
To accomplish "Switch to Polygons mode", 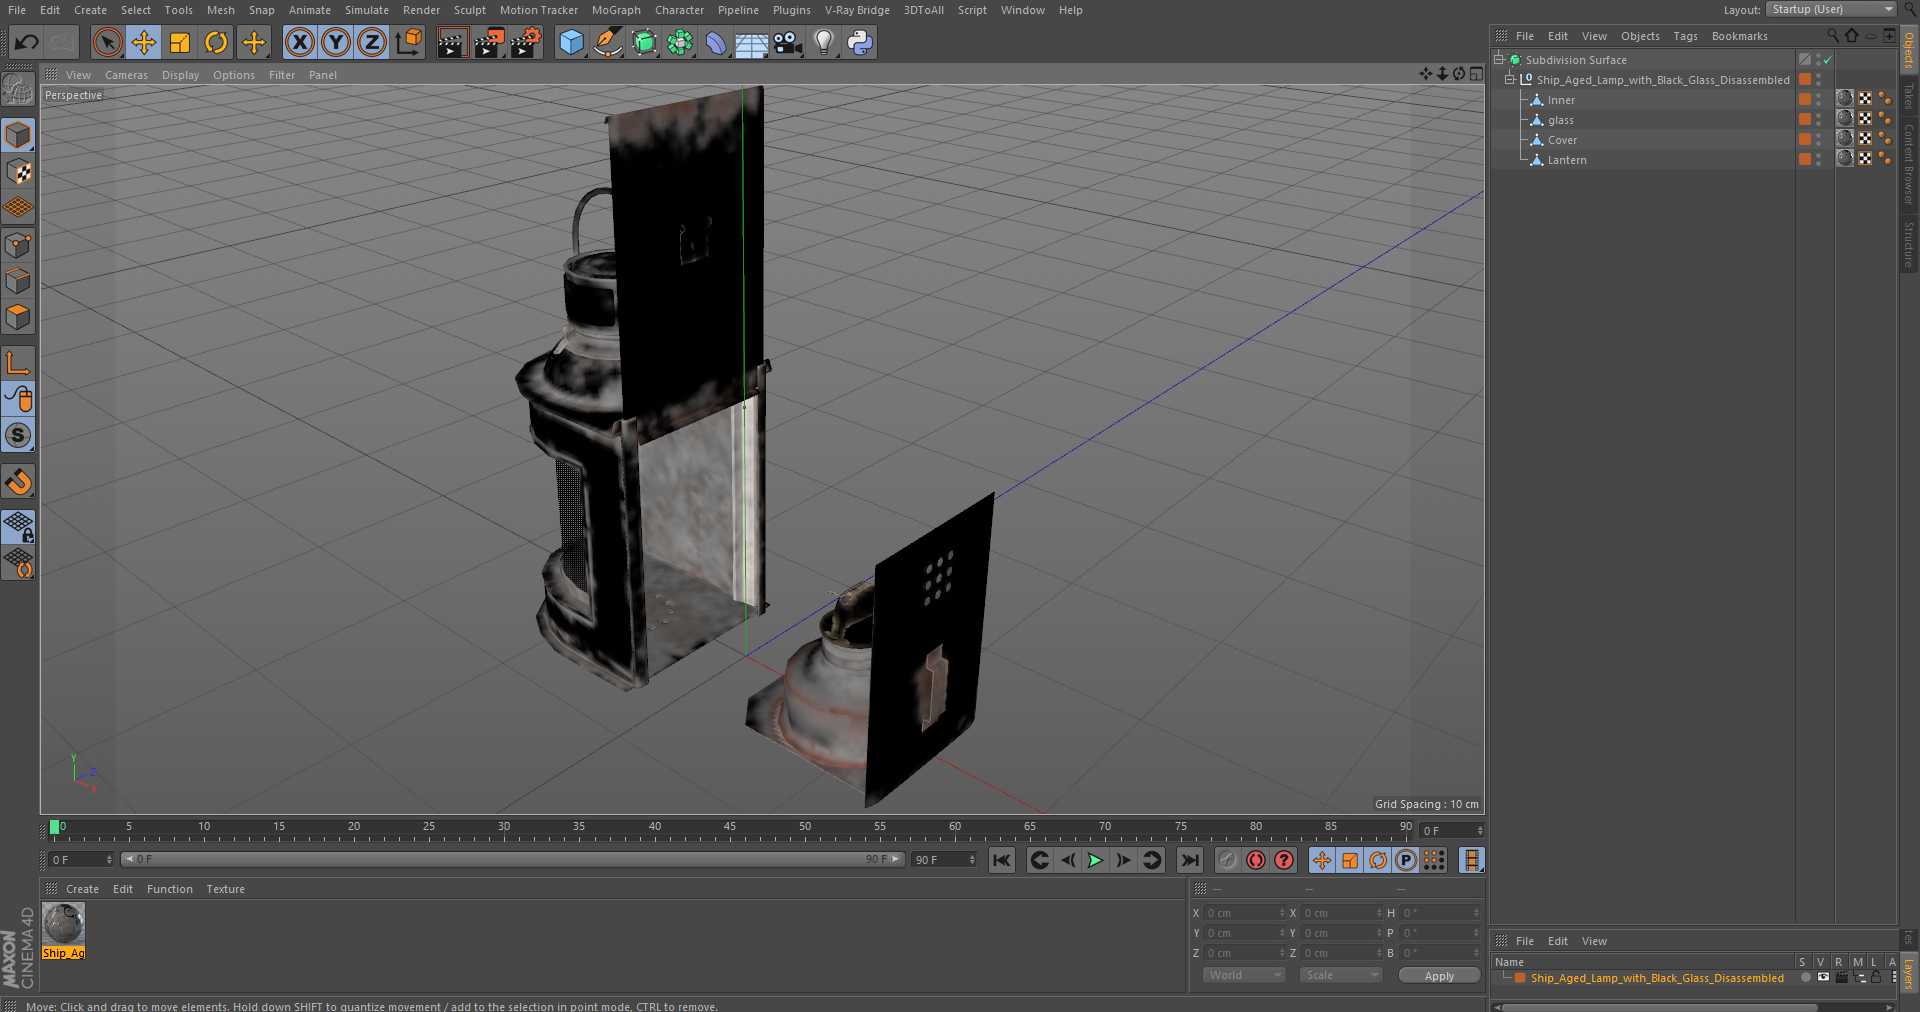I will 18,317.
